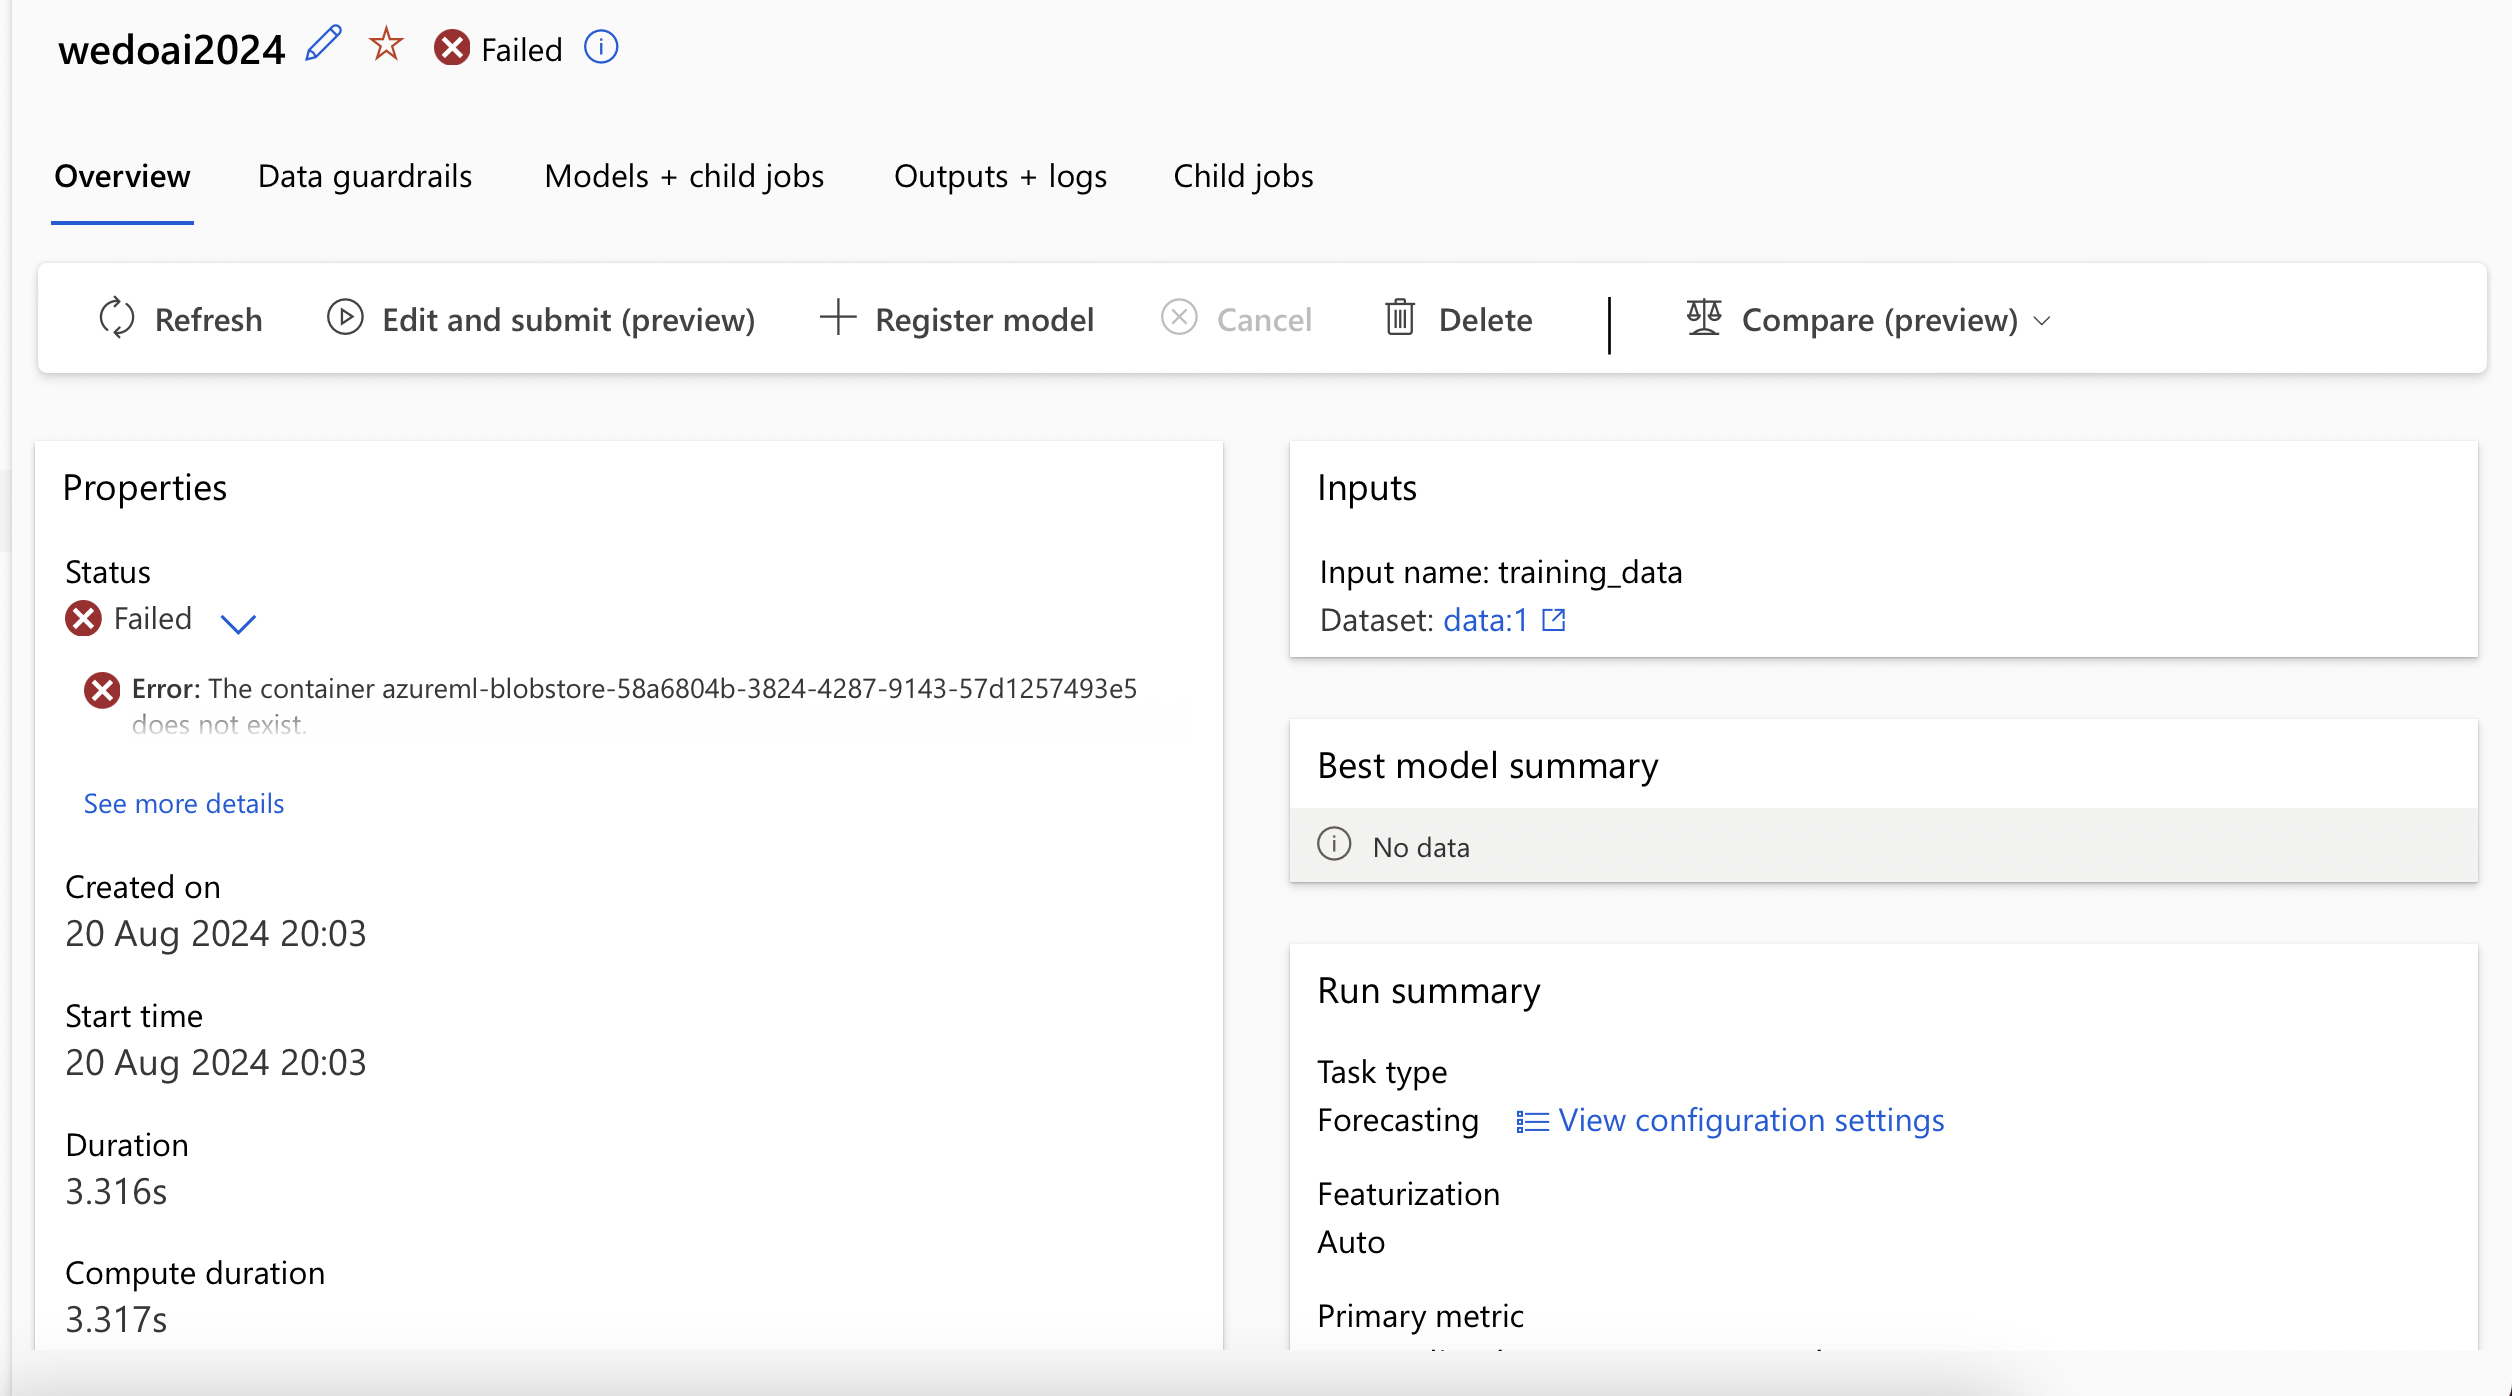
Task: Click the info icon beside Failed
Action: [x=601, y=47]
